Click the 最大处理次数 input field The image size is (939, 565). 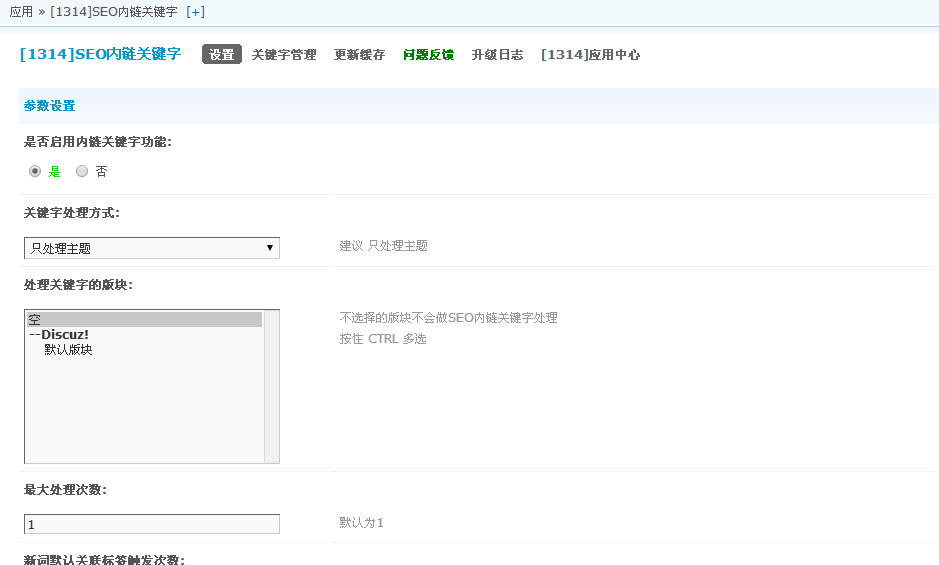click(x=152, y=524)
